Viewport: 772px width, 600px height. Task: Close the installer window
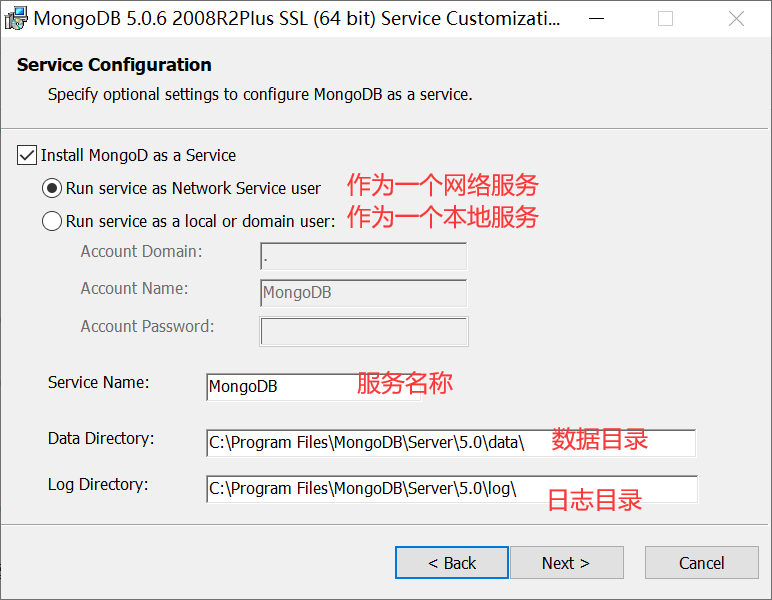pyautogui.click(x=737, y=19)
